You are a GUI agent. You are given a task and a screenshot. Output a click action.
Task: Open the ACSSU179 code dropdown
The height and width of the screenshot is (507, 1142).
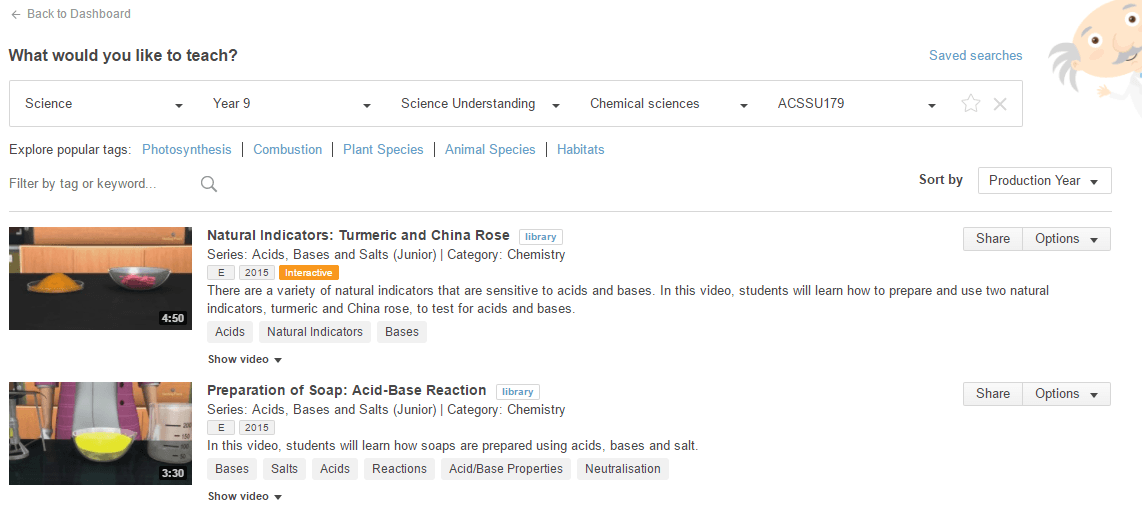[x=856, y=104]
